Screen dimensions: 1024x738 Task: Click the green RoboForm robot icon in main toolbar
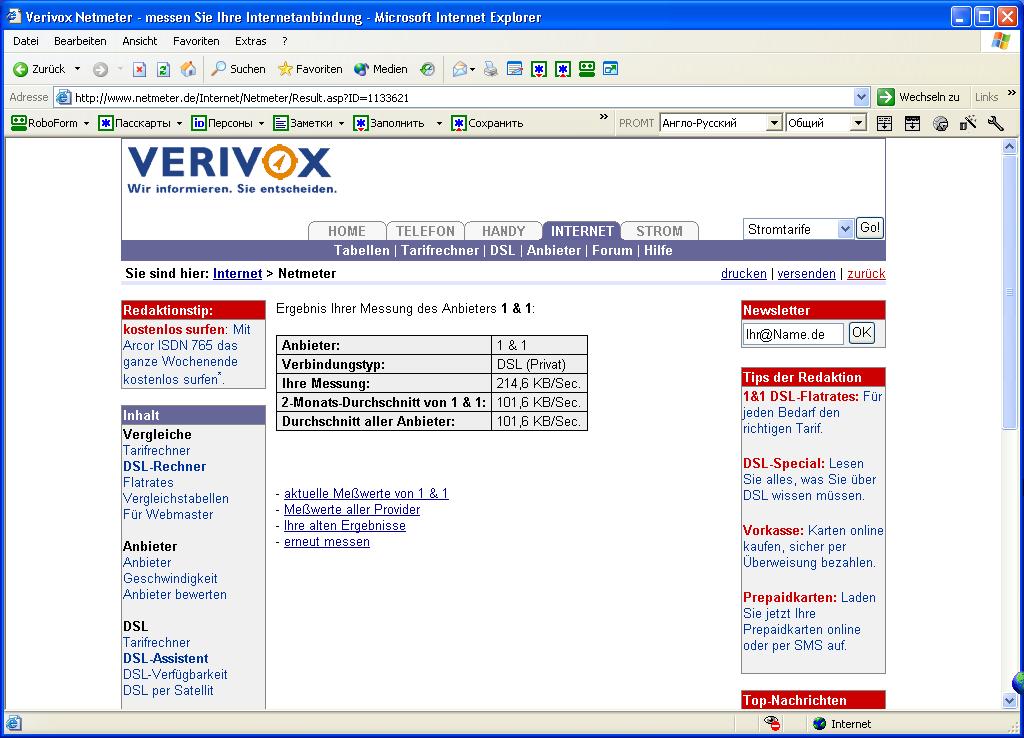tap(586, 69)
